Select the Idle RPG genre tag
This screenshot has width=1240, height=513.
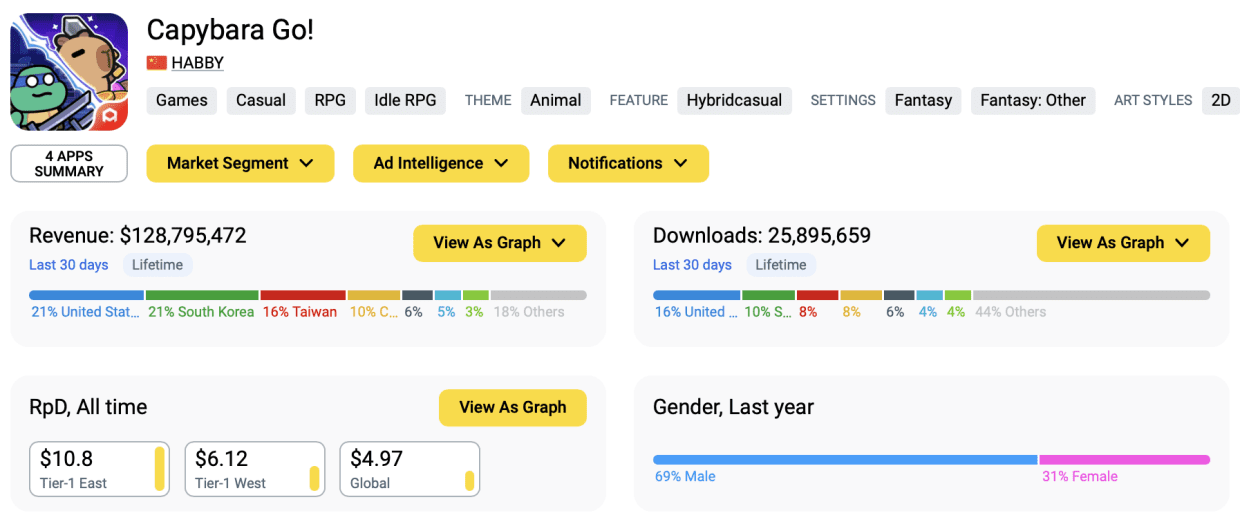pyautogui.click(x=405, y=100)
